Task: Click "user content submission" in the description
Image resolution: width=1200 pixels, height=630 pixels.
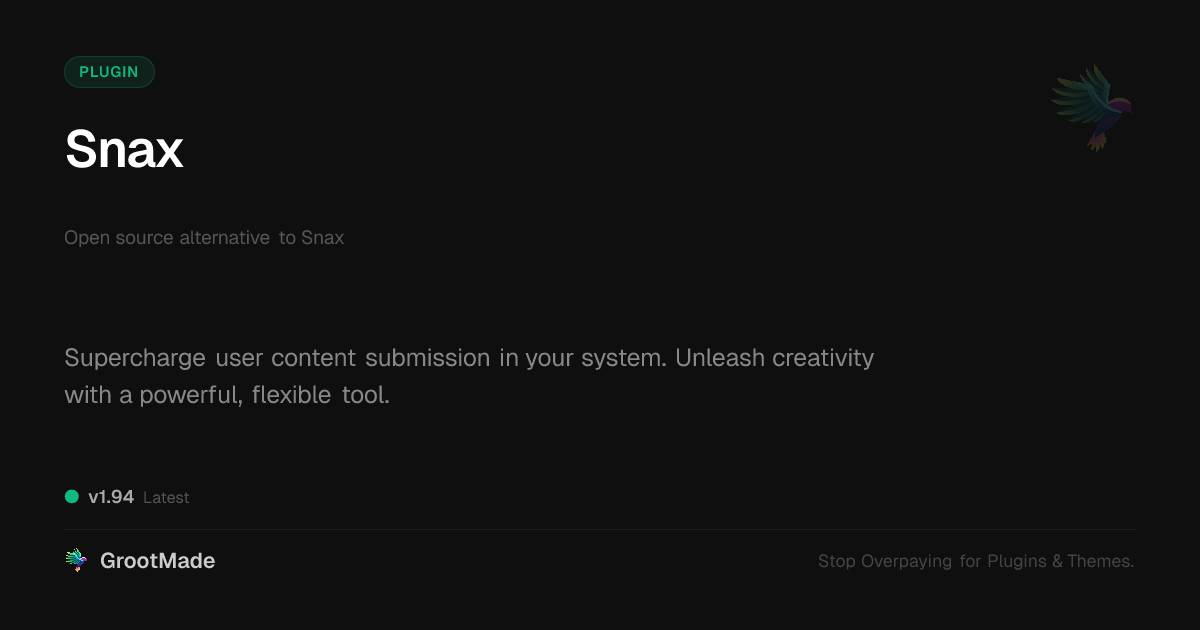Action: point(352,358)
